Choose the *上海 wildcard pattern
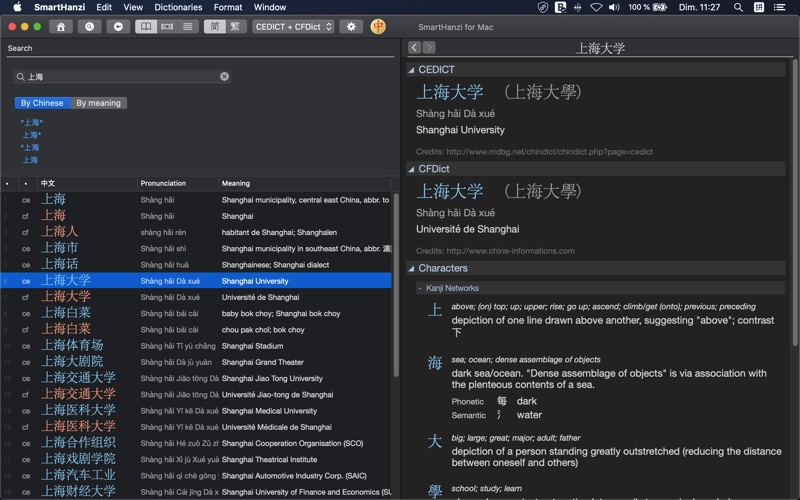This screenshot has height=500, width=800. [30, 147]
